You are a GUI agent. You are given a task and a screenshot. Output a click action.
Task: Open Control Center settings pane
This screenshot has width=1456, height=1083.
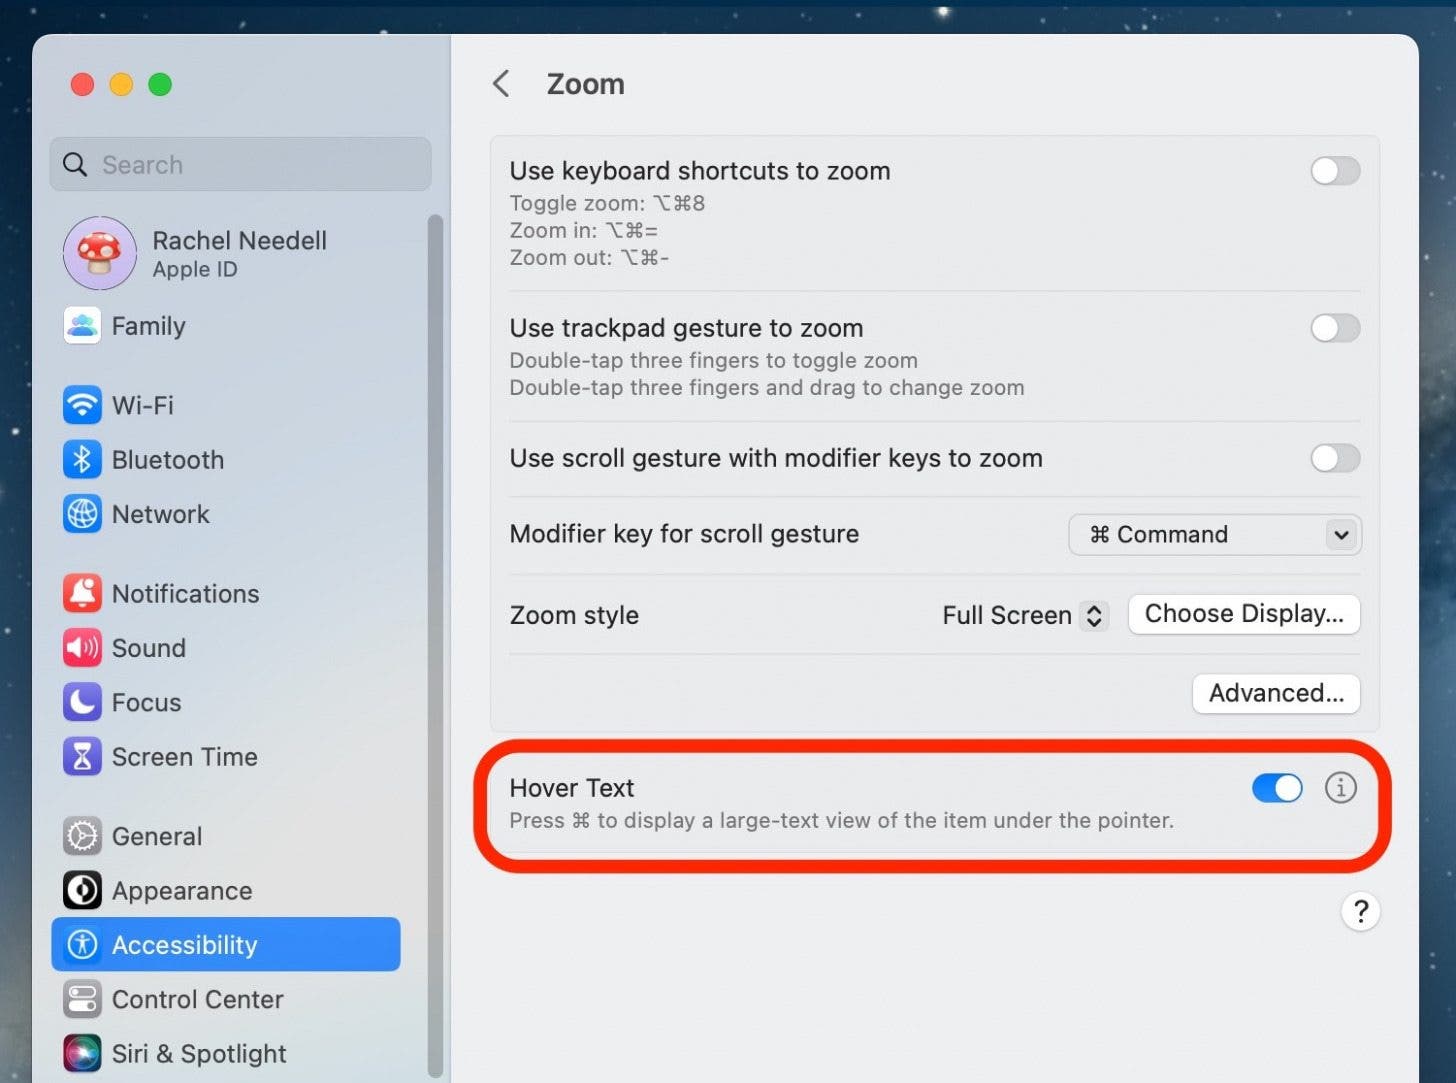point(197,999)
